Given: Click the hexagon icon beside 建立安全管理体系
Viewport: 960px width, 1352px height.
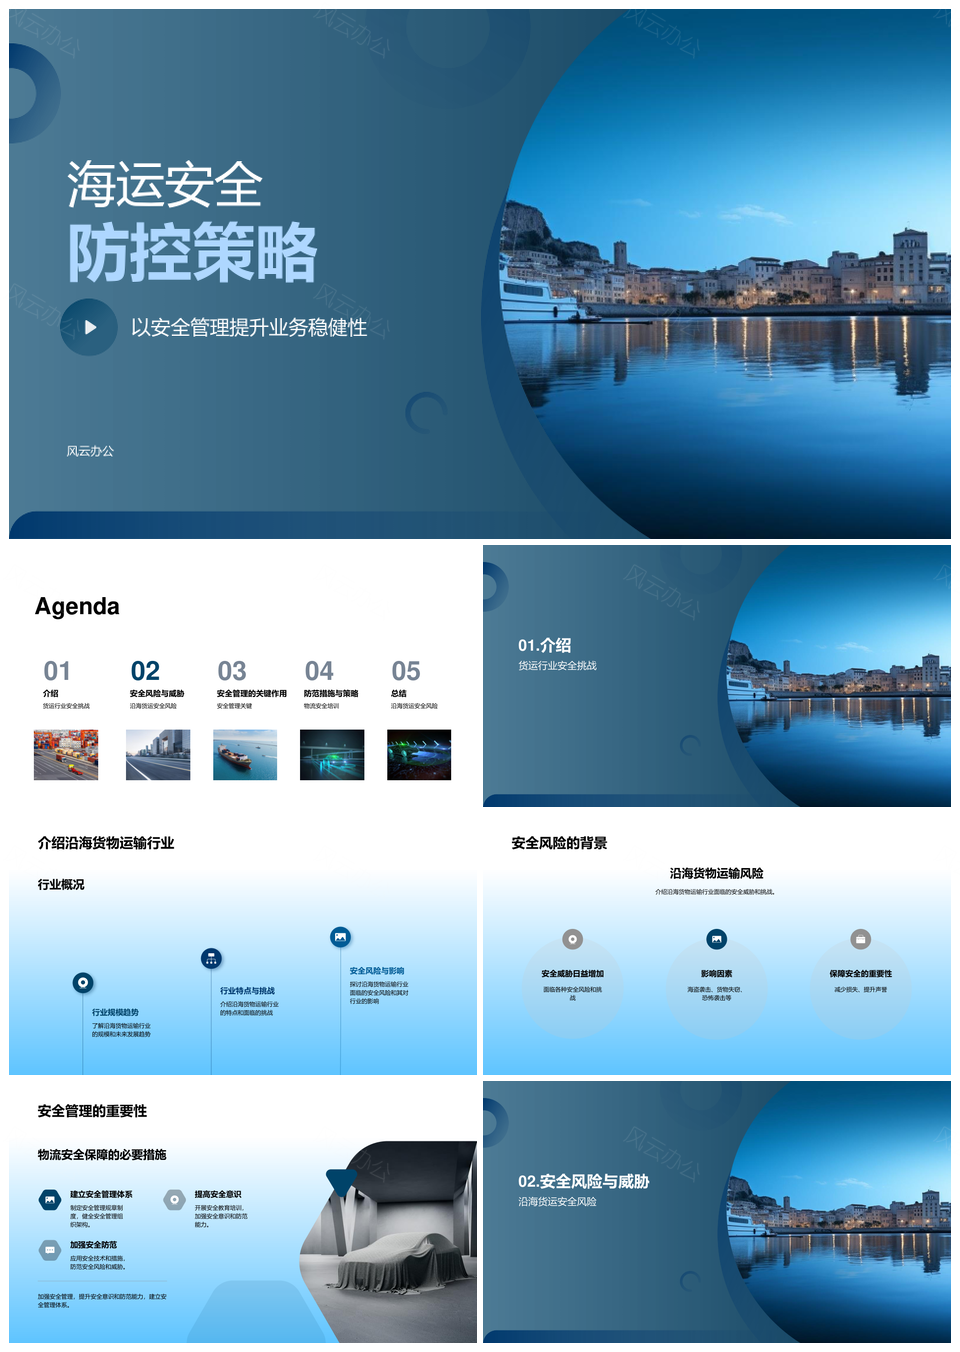Looking at the screenshot, I should (50, 1200).
